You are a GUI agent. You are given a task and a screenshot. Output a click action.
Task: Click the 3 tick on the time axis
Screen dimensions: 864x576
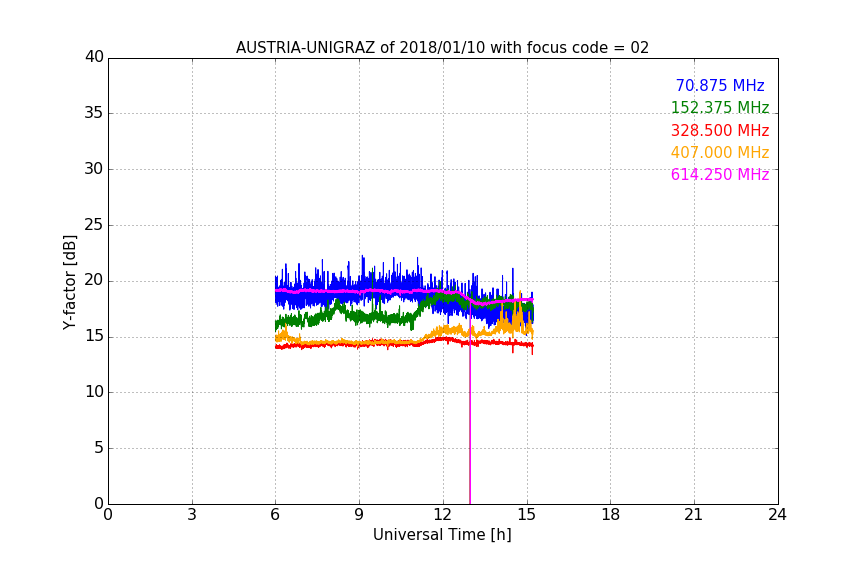pyautogui.click(x=192, y=515)
